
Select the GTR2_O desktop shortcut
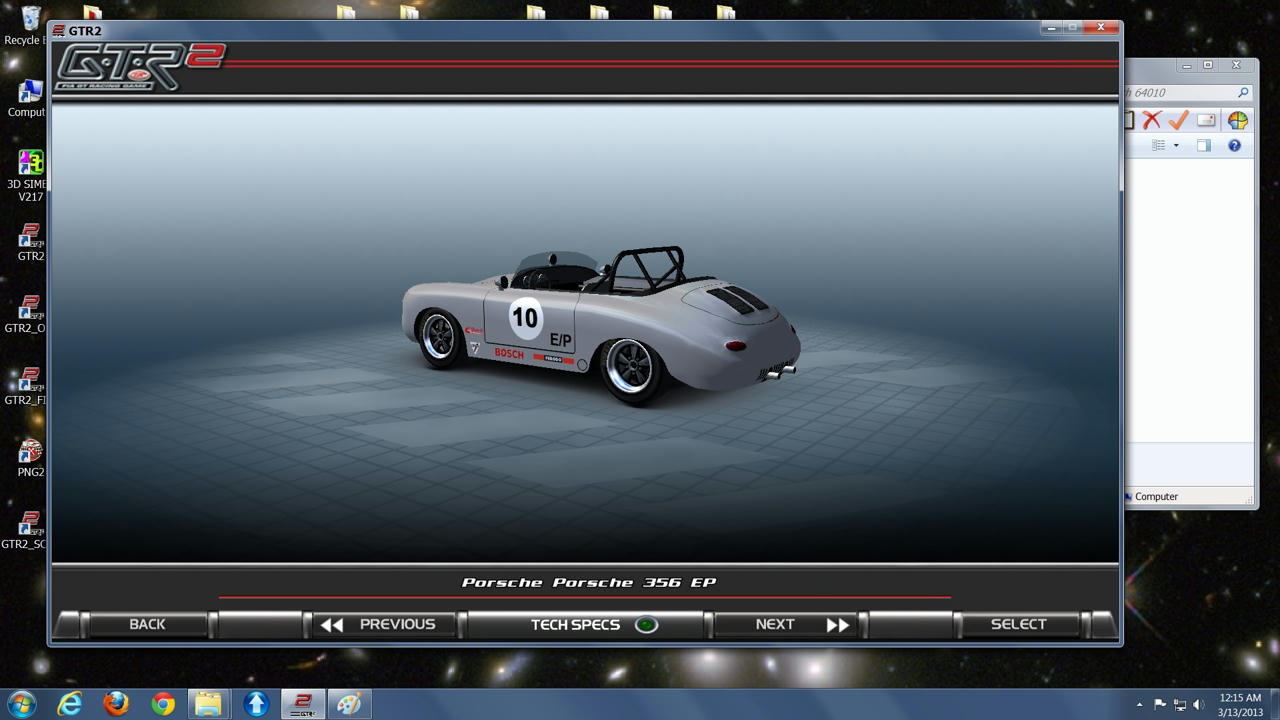pyautogui.click(x=28, y=314)
